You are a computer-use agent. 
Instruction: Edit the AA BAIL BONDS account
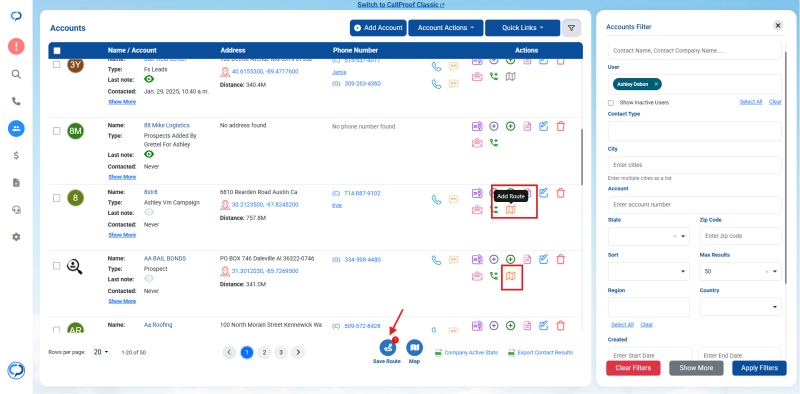(544, 259)
